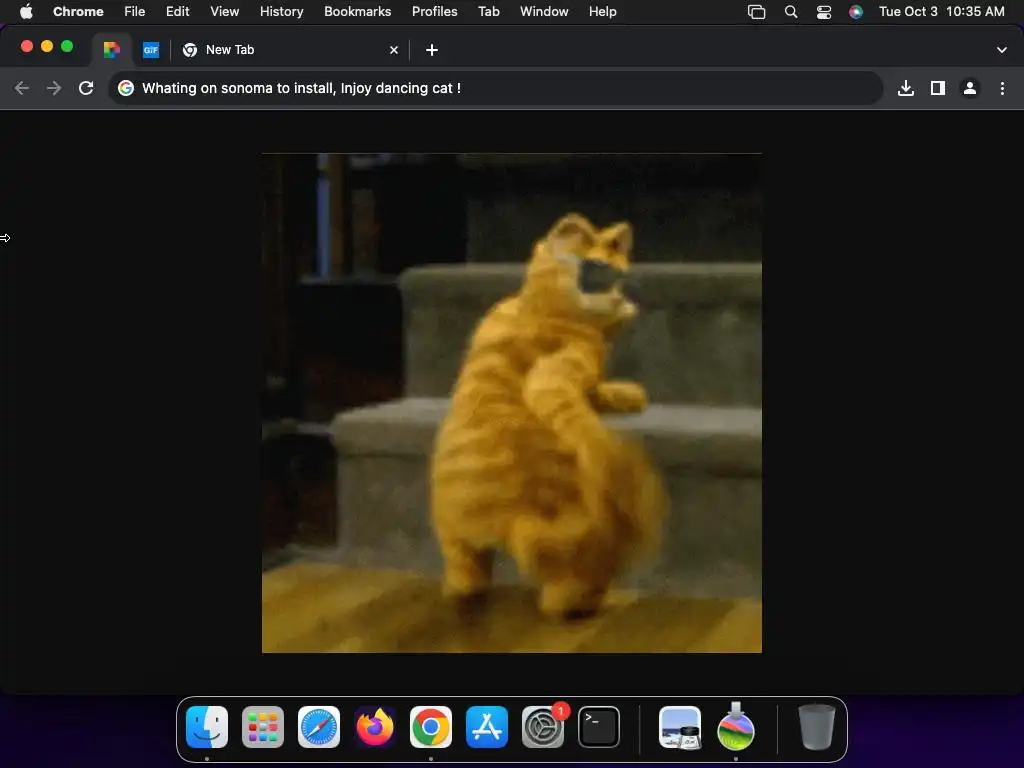
Task: Open Chrome three-dot menu
Action: (x=1002, y=88)
